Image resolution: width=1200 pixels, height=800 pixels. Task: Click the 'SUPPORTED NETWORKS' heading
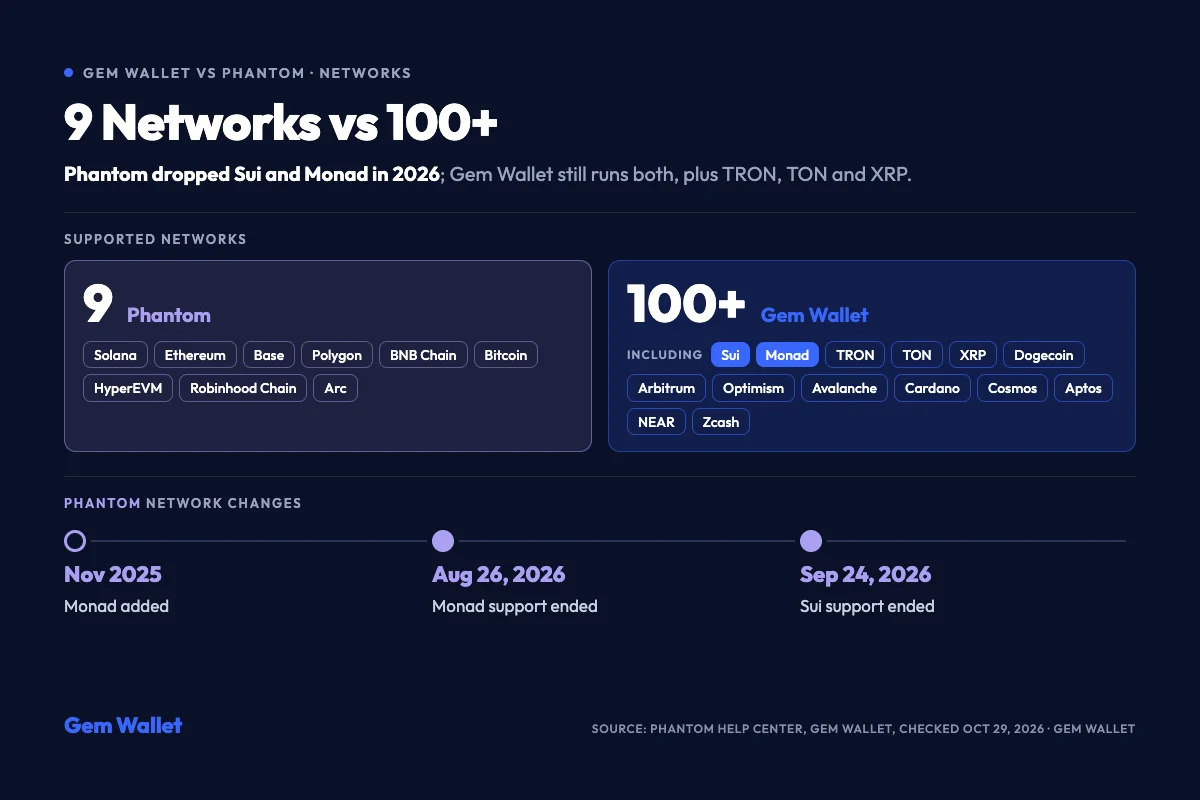click(x=155, y=239)
